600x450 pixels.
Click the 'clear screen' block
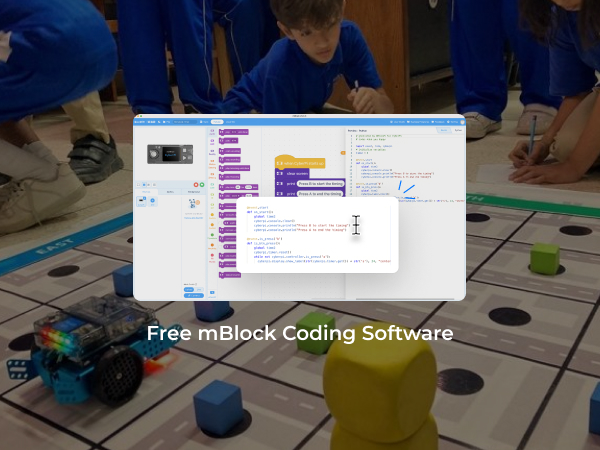tap(292, 173)
